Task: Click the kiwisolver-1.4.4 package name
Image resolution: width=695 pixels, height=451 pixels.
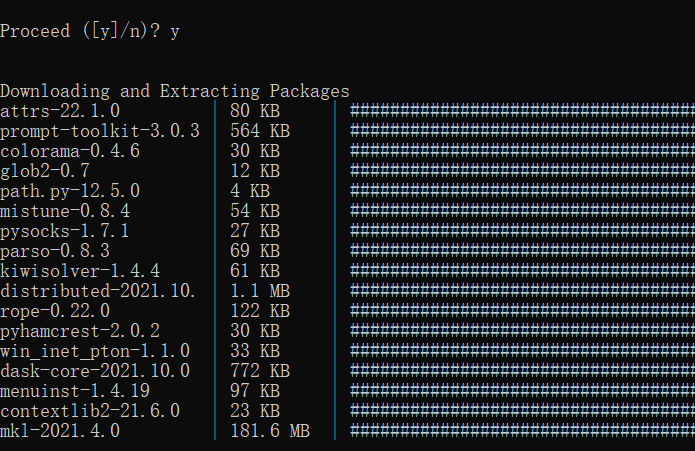Action: 80,271
